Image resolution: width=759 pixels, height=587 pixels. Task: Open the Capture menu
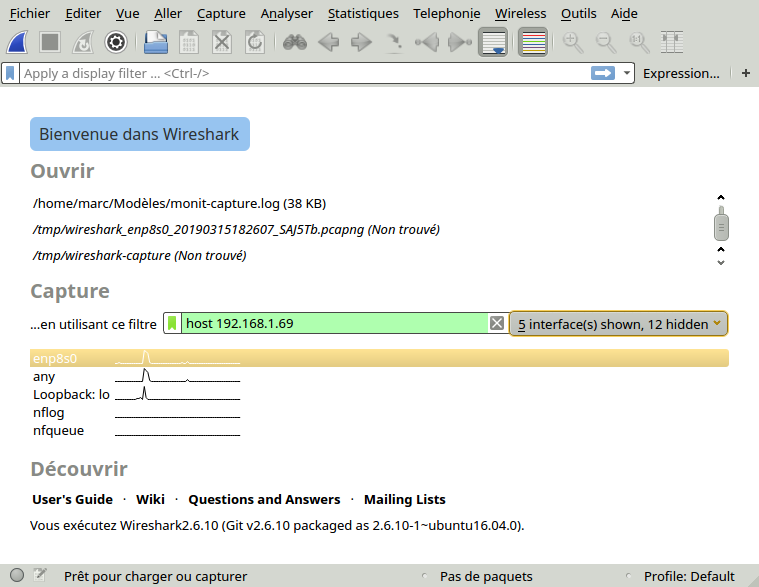click(221, 14)
